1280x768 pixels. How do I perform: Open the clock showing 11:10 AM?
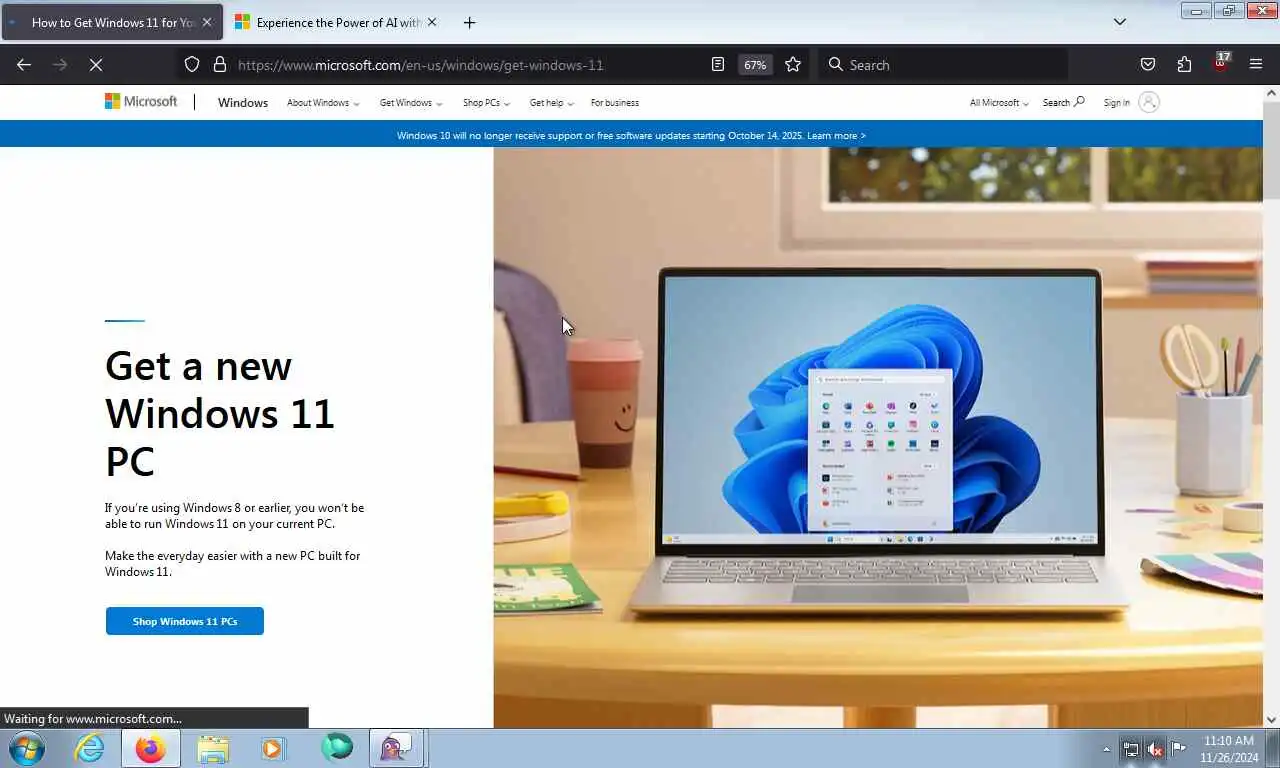coord(1228,749)
